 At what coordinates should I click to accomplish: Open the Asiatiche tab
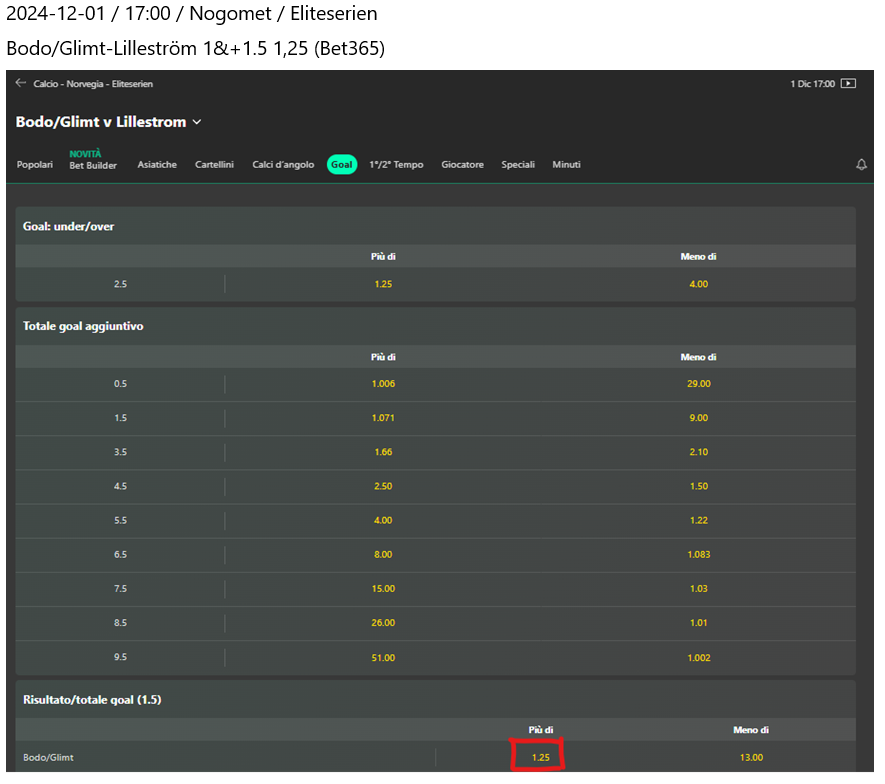[x=157, y=165]
